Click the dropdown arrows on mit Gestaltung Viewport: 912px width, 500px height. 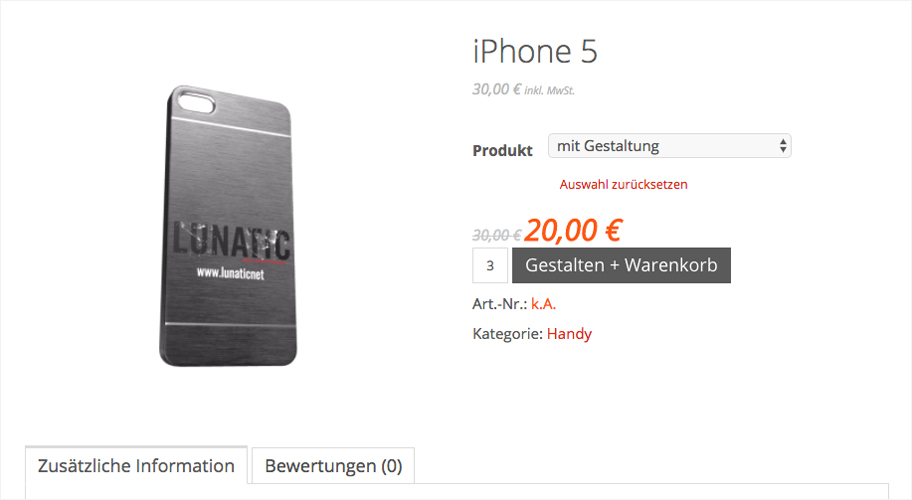783,146
